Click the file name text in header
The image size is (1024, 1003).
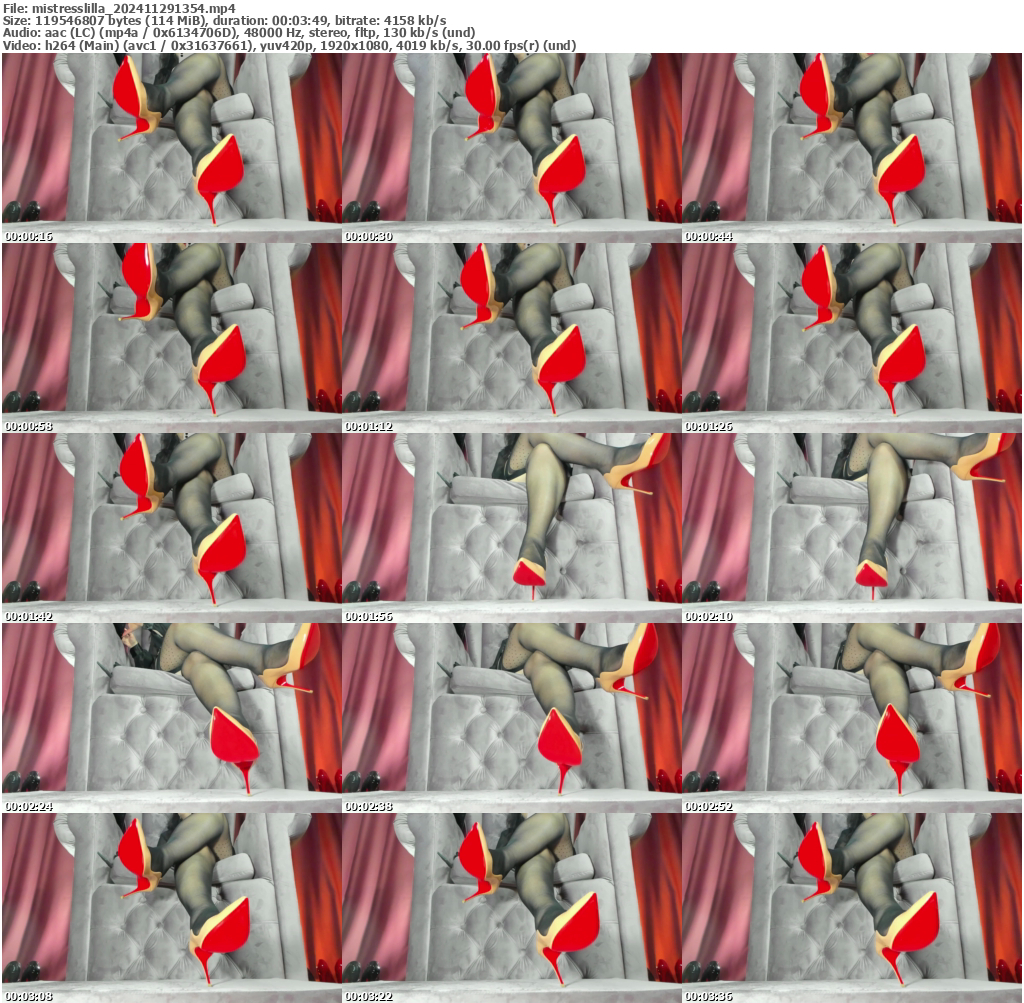[x=120, y=8]
